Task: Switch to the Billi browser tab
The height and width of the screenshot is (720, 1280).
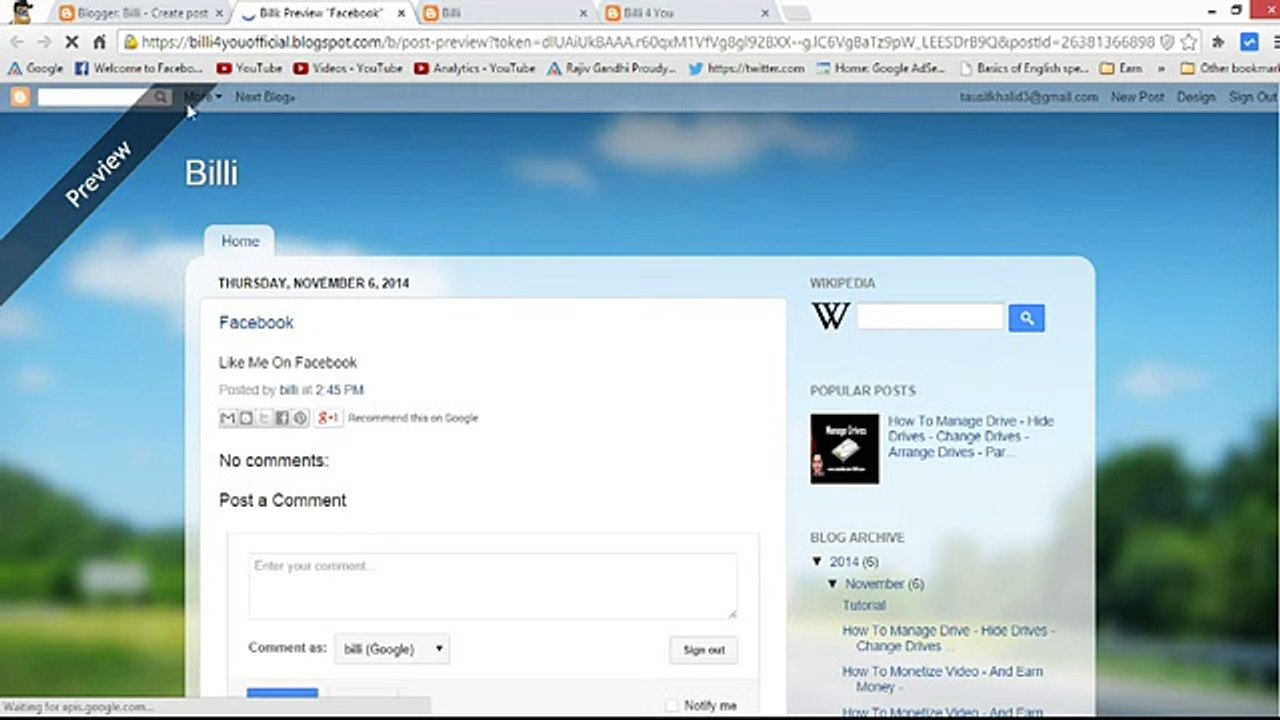Action: [x=506, y=13]
